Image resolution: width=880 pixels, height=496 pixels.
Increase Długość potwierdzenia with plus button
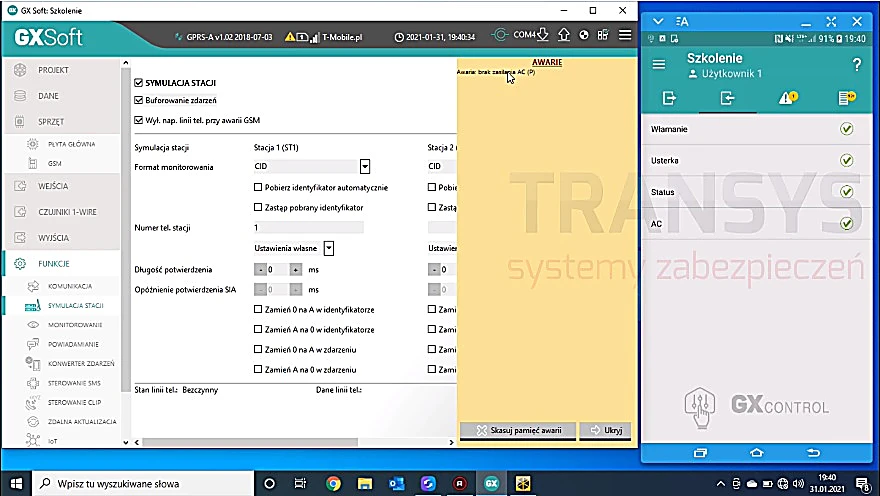click(296, 270)
